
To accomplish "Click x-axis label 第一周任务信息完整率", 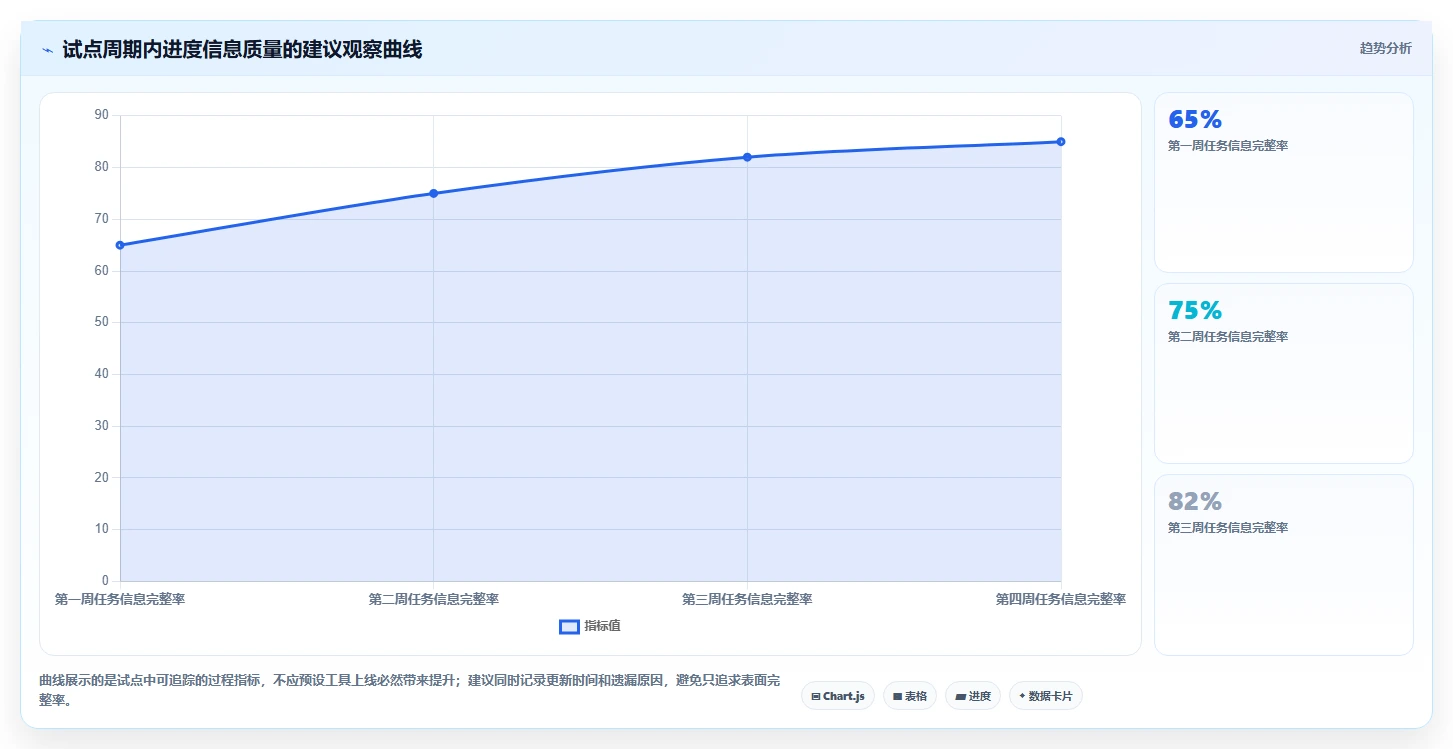I will [120, 599].
